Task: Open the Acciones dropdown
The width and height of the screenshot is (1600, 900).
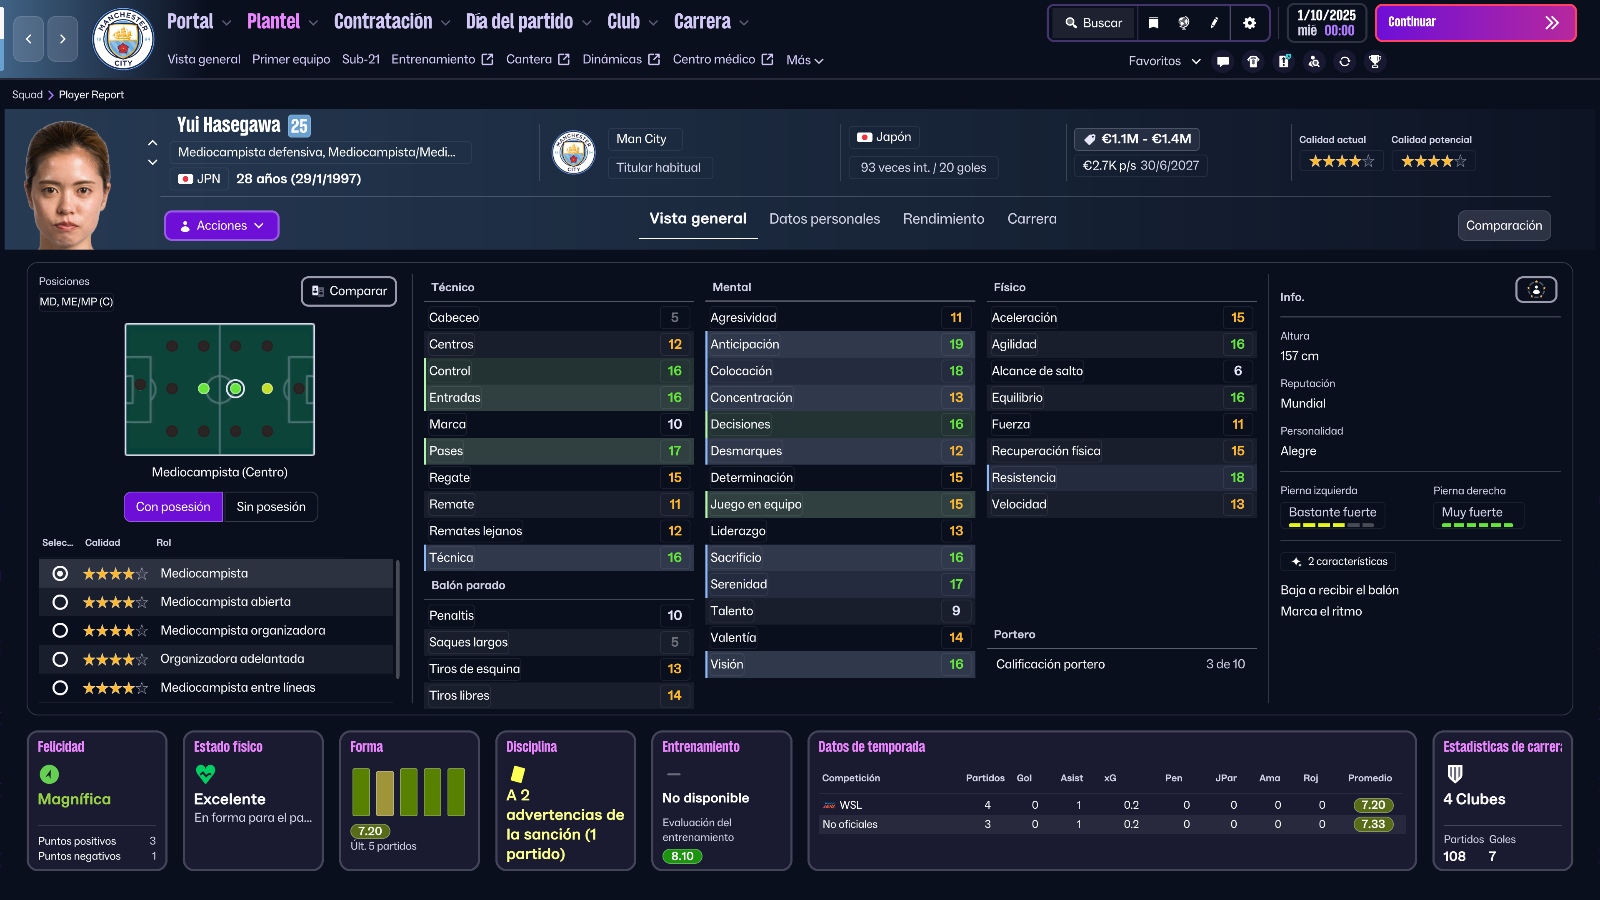Action: click(x=221, y=226)
